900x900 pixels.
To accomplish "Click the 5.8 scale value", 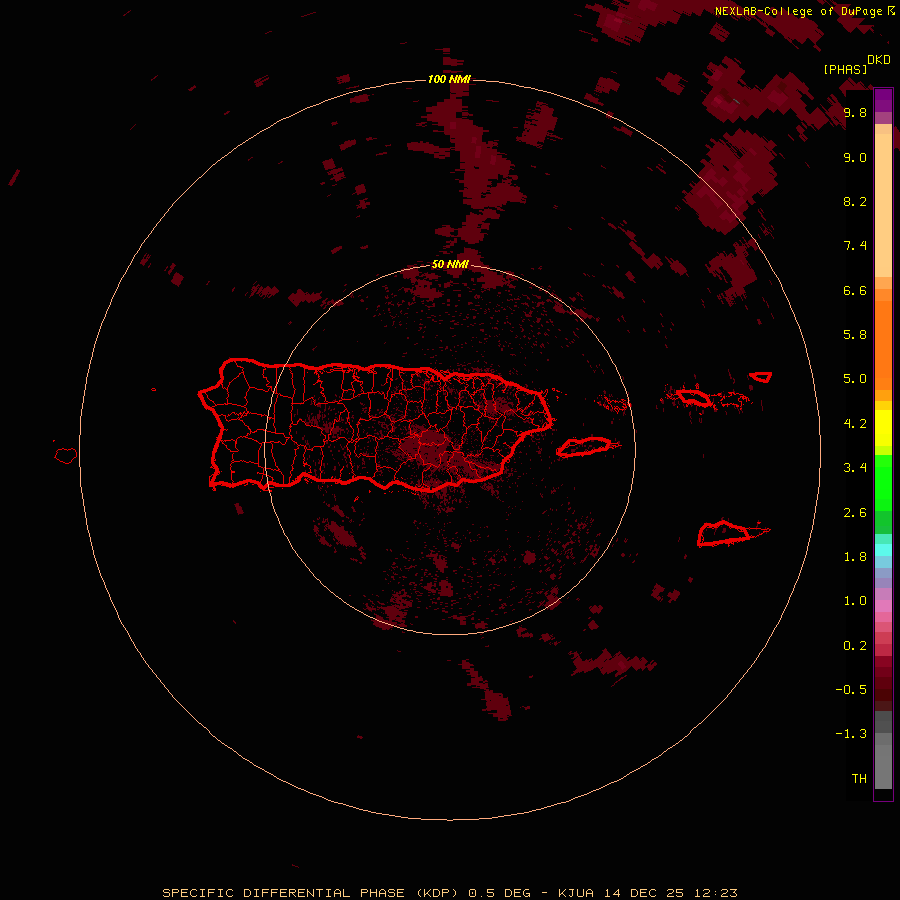I will point(855,335).
